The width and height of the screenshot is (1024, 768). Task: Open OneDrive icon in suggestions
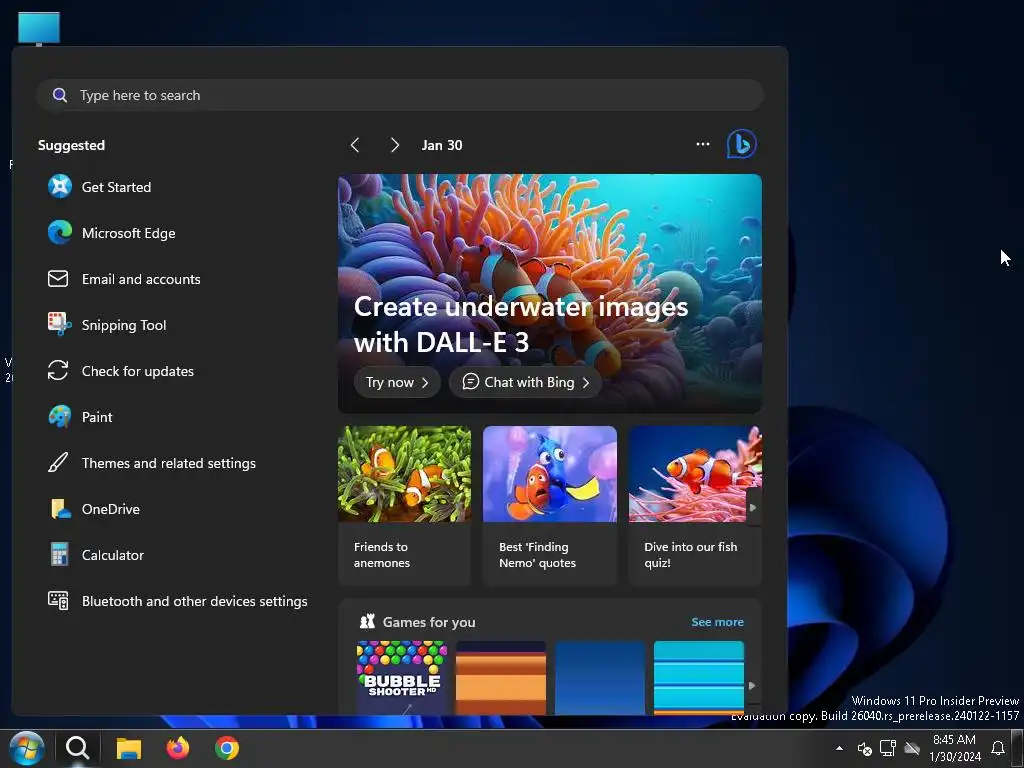tap(59, 509)
